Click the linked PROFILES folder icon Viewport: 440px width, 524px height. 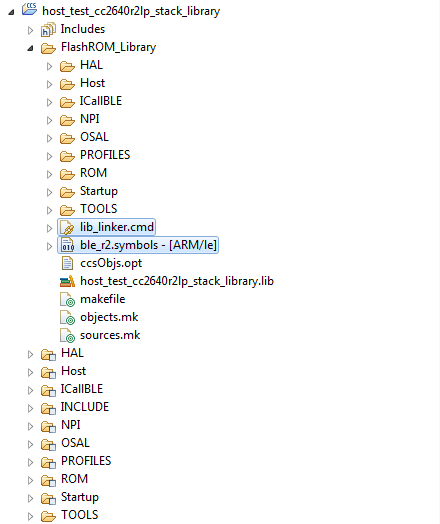[x=48, y=463]
